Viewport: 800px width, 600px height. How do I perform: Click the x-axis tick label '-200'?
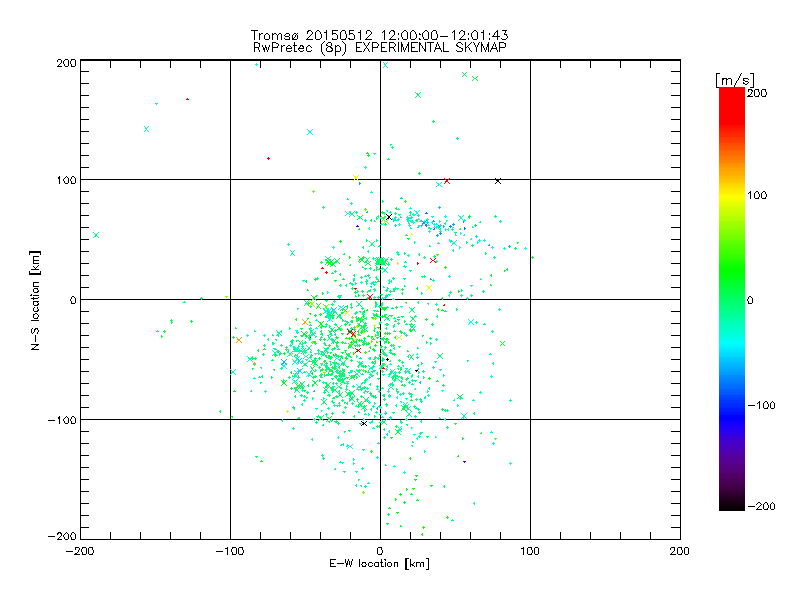[x=80, y=551]
